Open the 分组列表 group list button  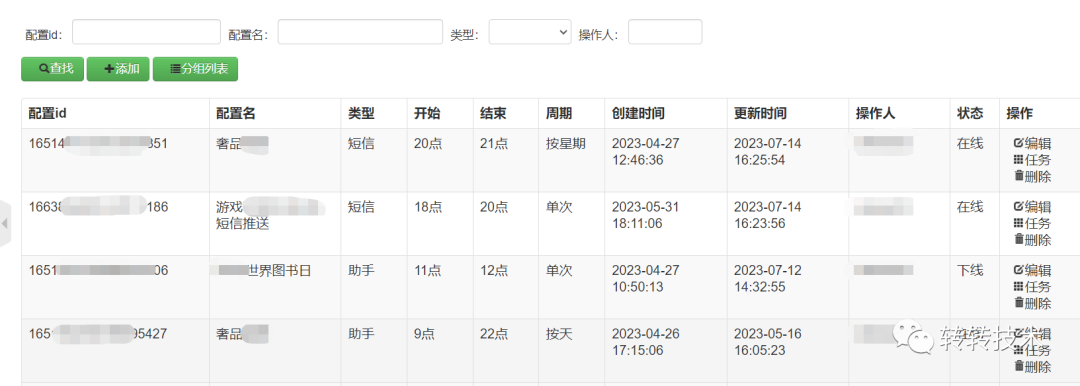click(x=196, y=69)
